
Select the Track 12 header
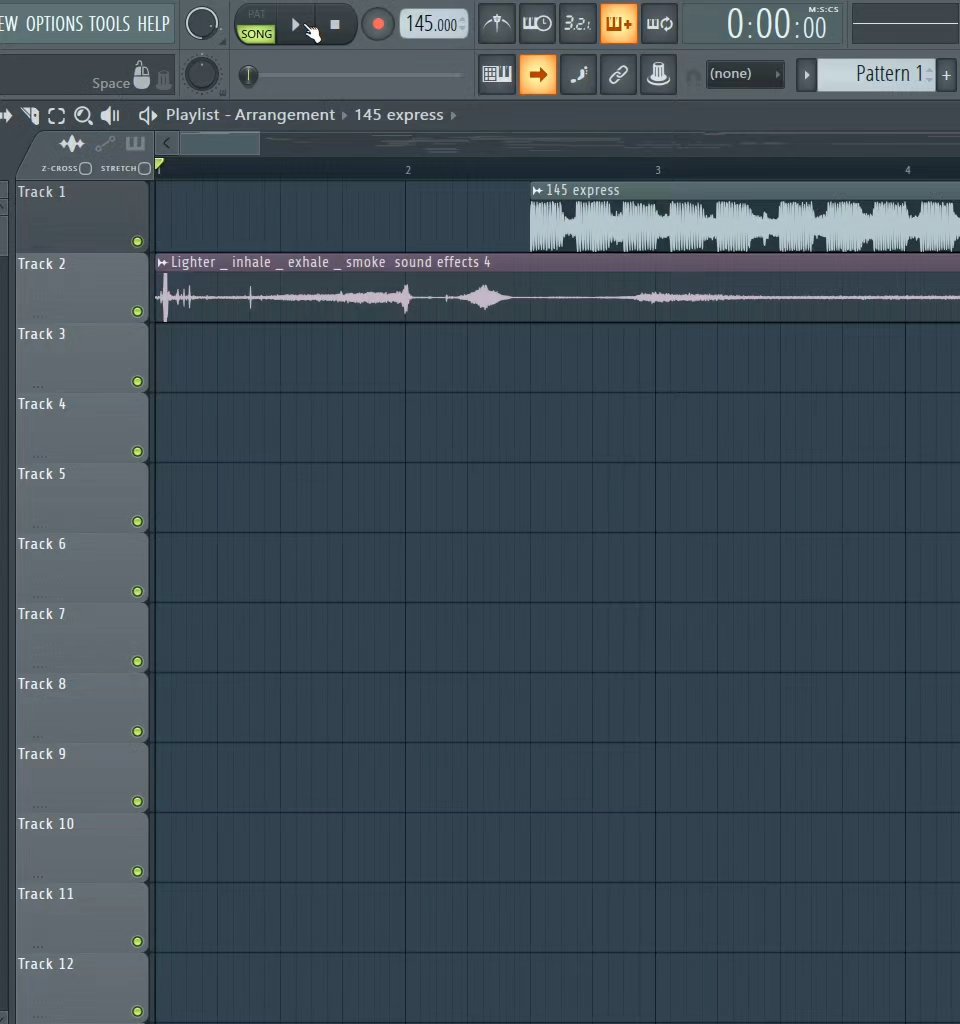[82, 987]
